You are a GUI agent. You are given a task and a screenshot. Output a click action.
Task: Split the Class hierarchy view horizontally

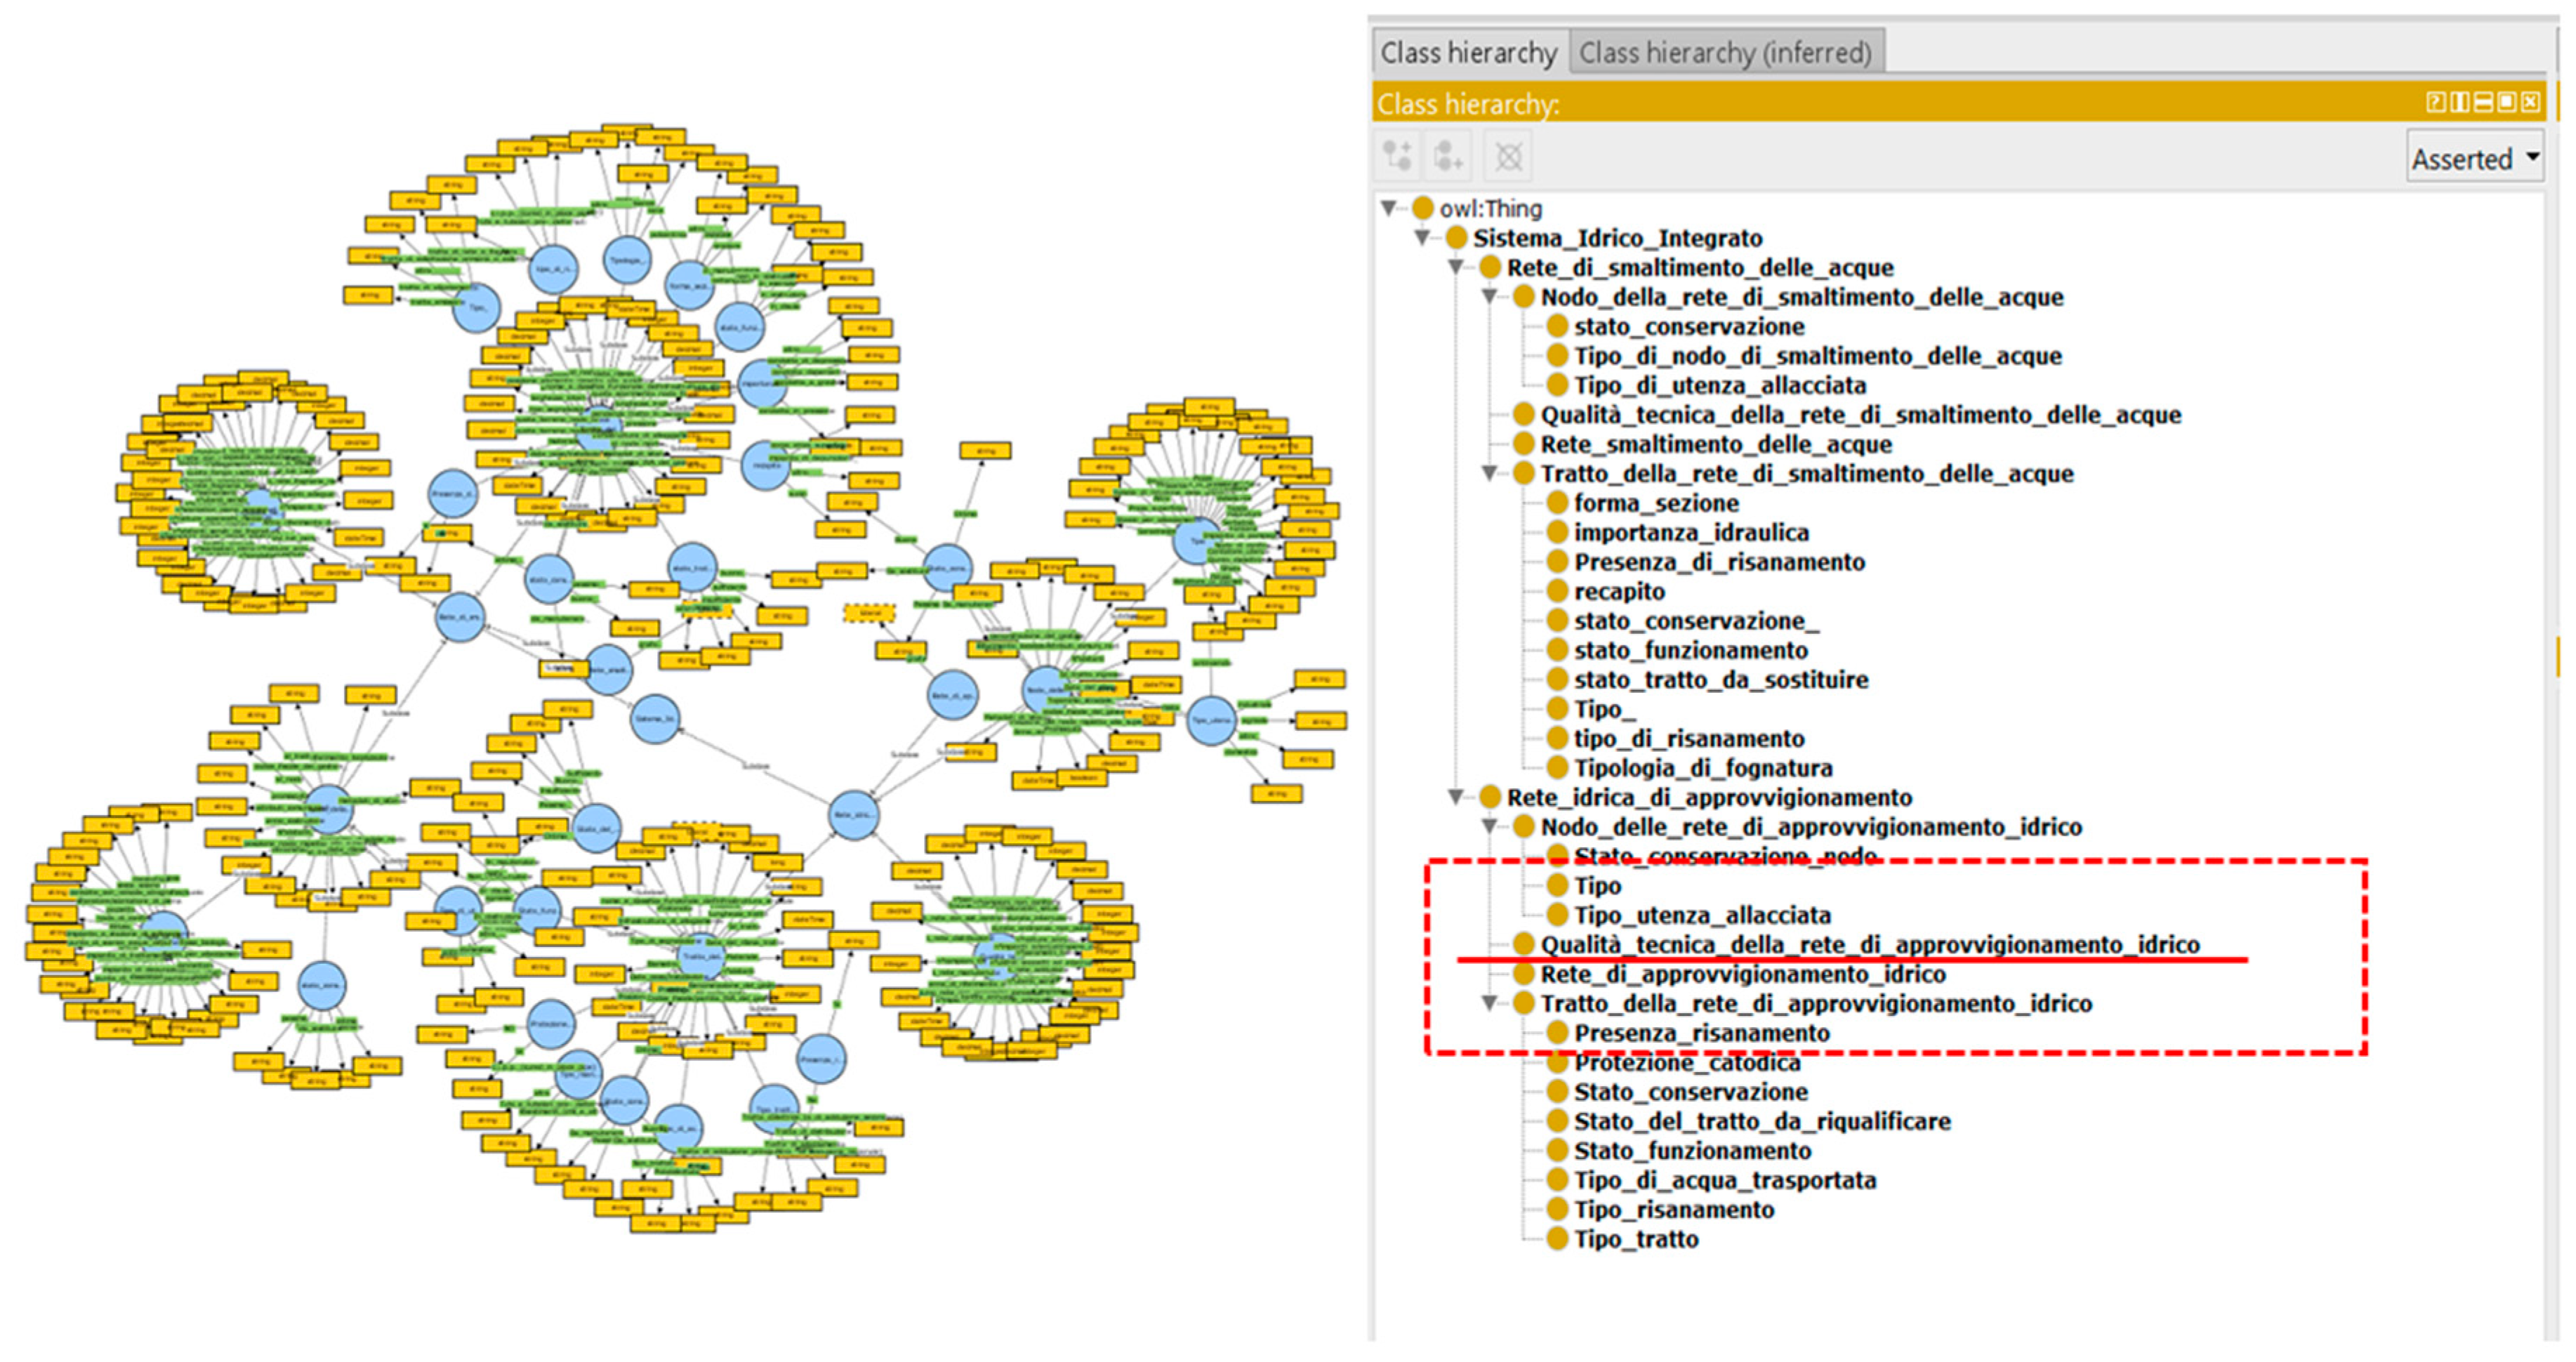[2483, 102]
